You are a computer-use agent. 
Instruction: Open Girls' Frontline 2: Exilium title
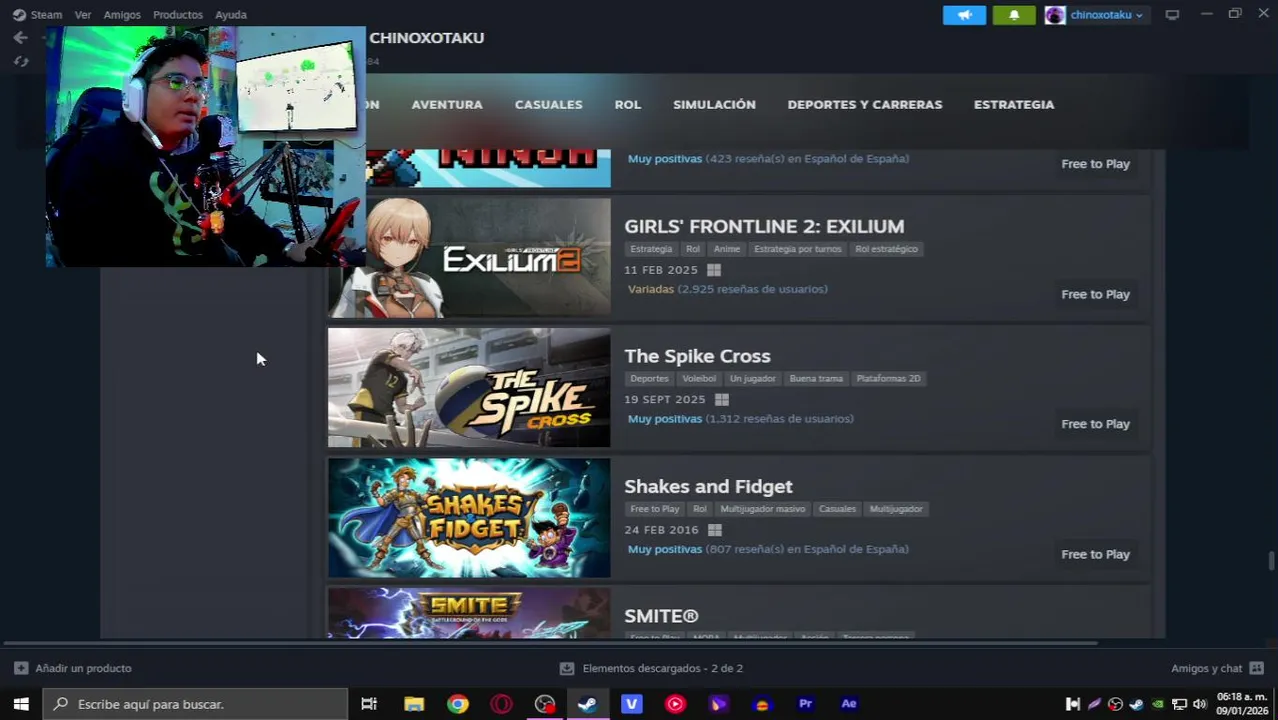pyautogui.click(x=764, y=226)
